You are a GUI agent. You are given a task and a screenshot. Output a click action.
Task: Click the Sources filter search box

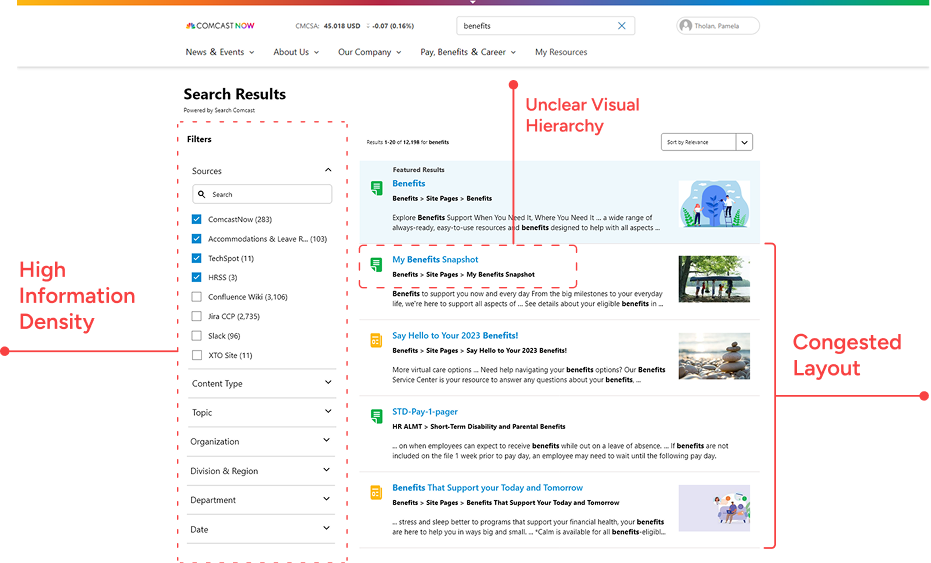click(x=262, y=194)
